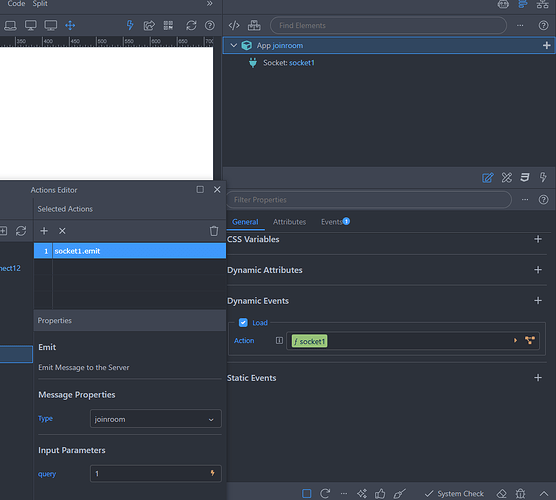556x500 pixels.
Task: Expand view modes double chevron
Action: [x=210, y=4]
